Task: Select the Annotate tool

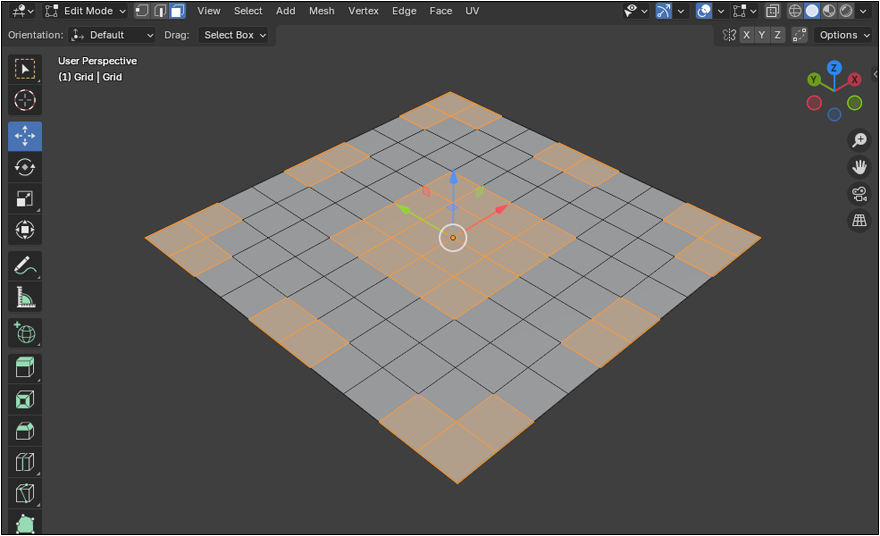Action: pos(25,266)
